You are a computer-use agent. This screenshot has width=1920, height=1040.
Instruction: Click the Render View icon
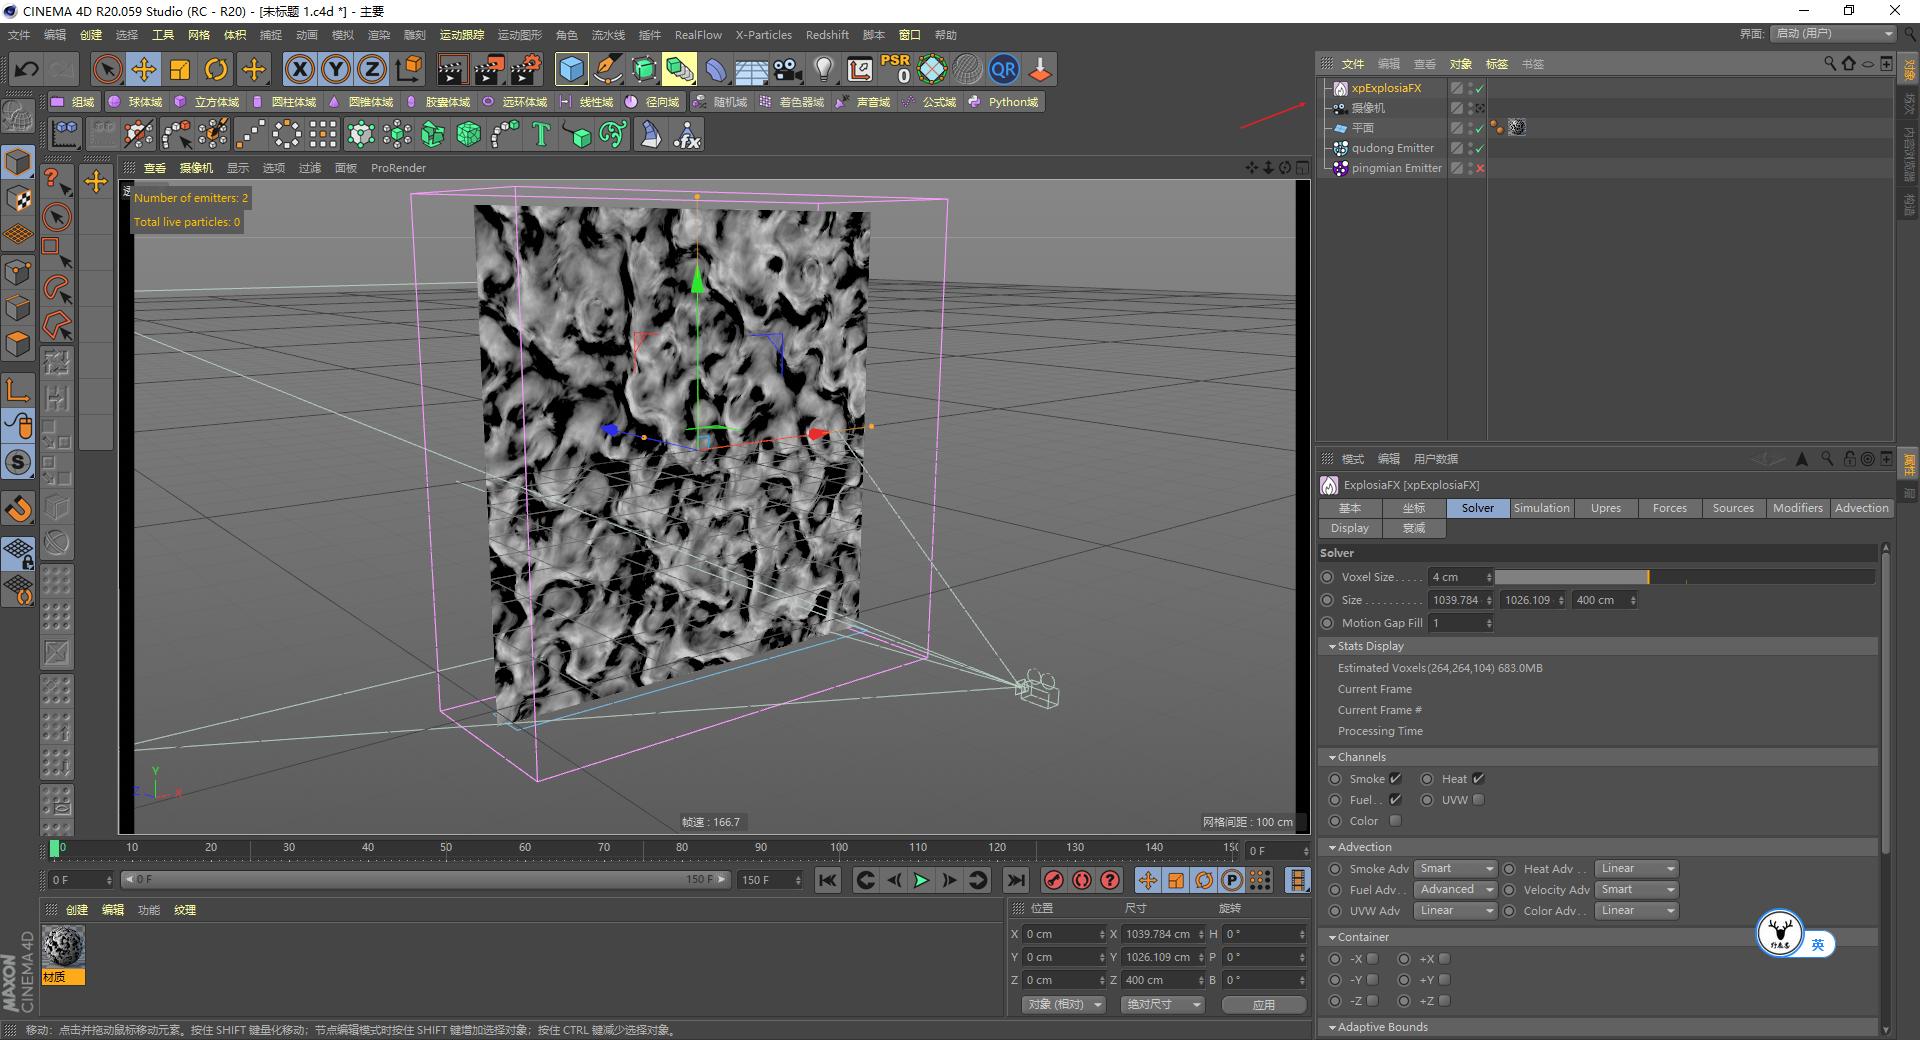451,69
